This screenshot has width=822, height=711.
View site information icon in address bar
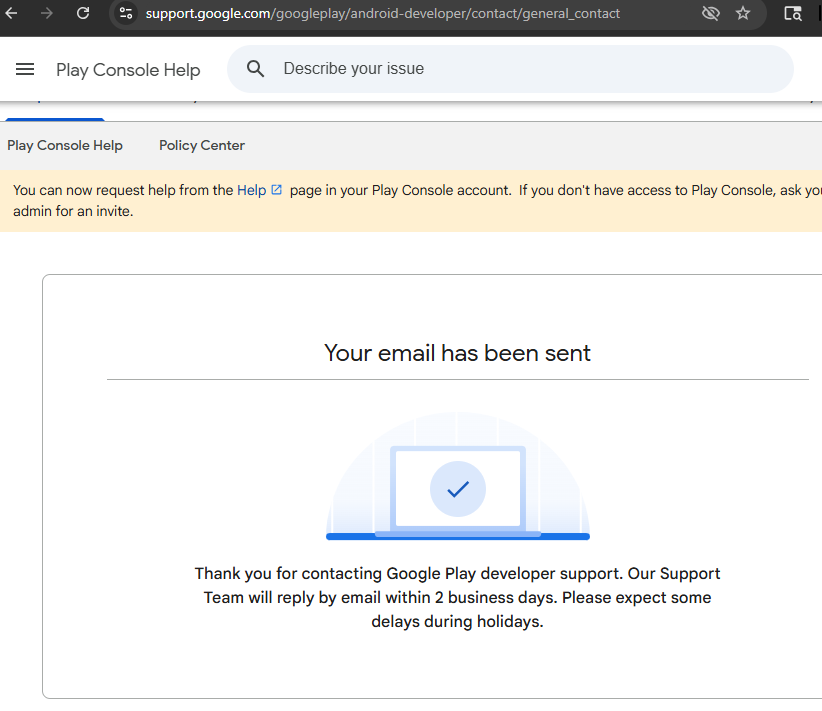point(125,13)
